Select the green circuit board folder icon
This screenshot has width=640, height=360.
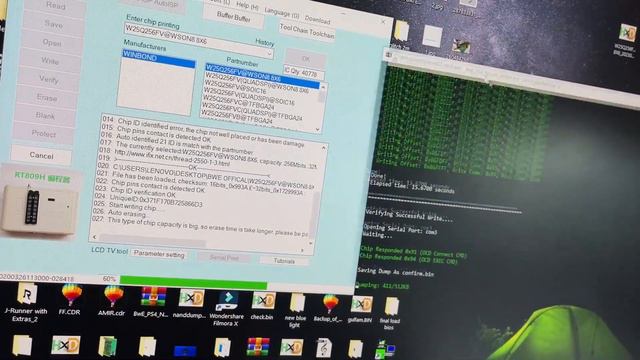click(x=108, y=346)
